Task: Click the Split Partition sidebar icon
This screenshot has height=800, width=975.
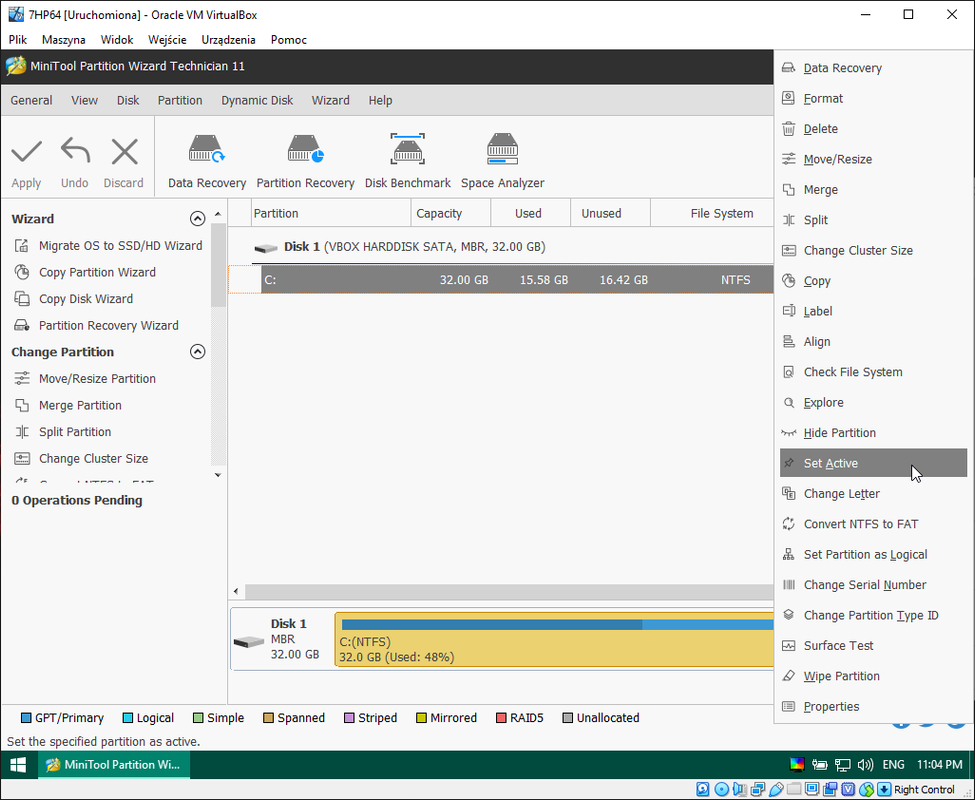Action: (22, 432)
